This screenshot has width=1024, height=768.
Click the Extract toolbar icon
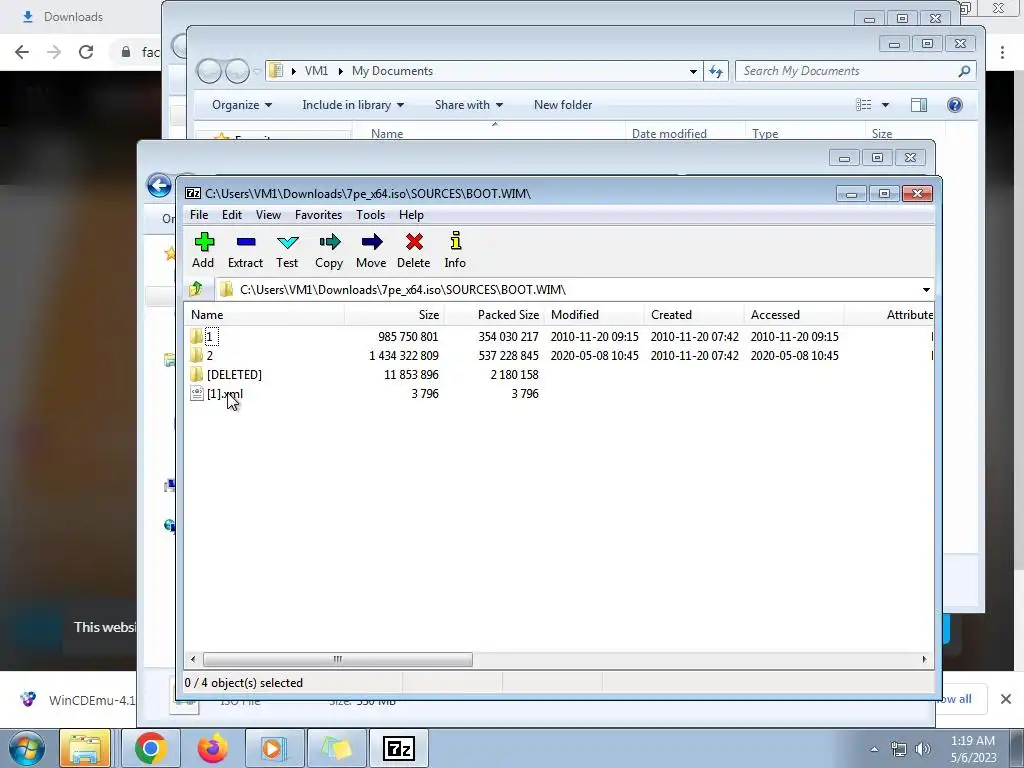pos(245,250)
